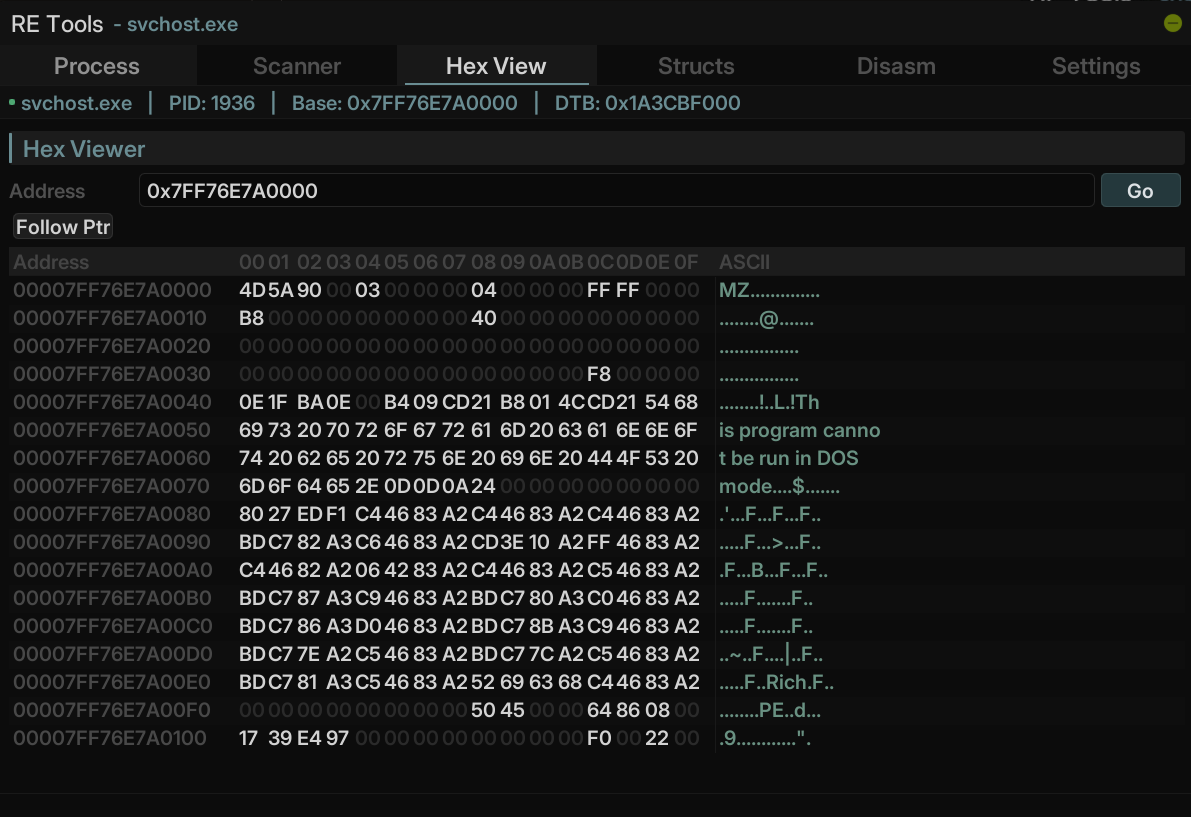Click the Address column header
The width and height of the screenshot is (1191, 817).
tap(51, 262)
